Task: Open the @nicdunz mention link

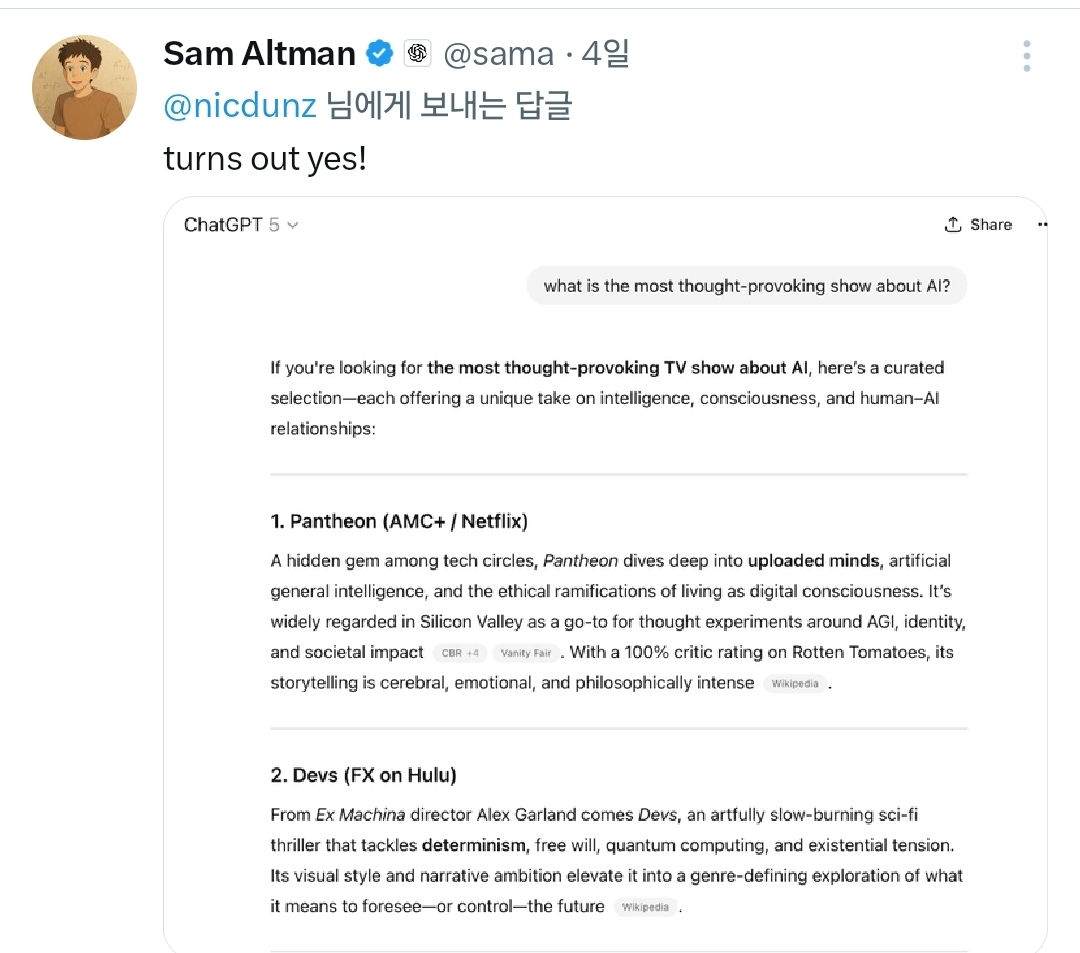Action: click(240, 106)
